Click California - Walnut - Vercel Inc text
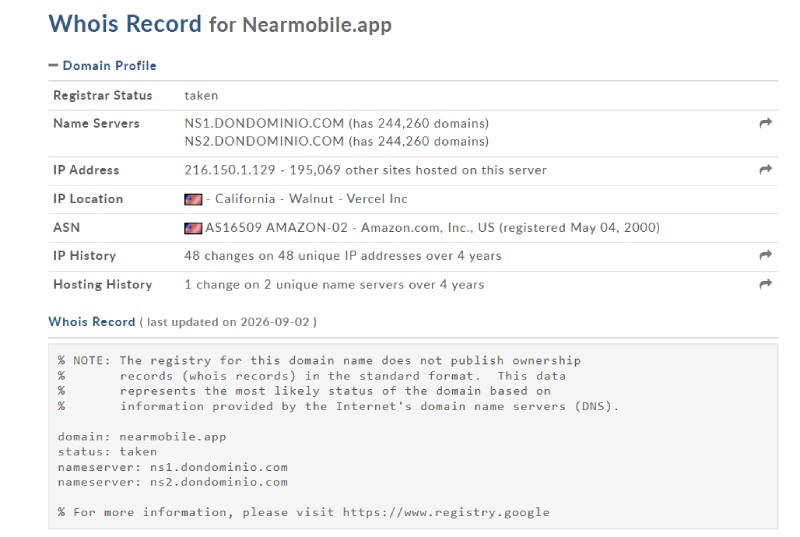800x537 pixels. pyautogui.click(x=311, y=199)
